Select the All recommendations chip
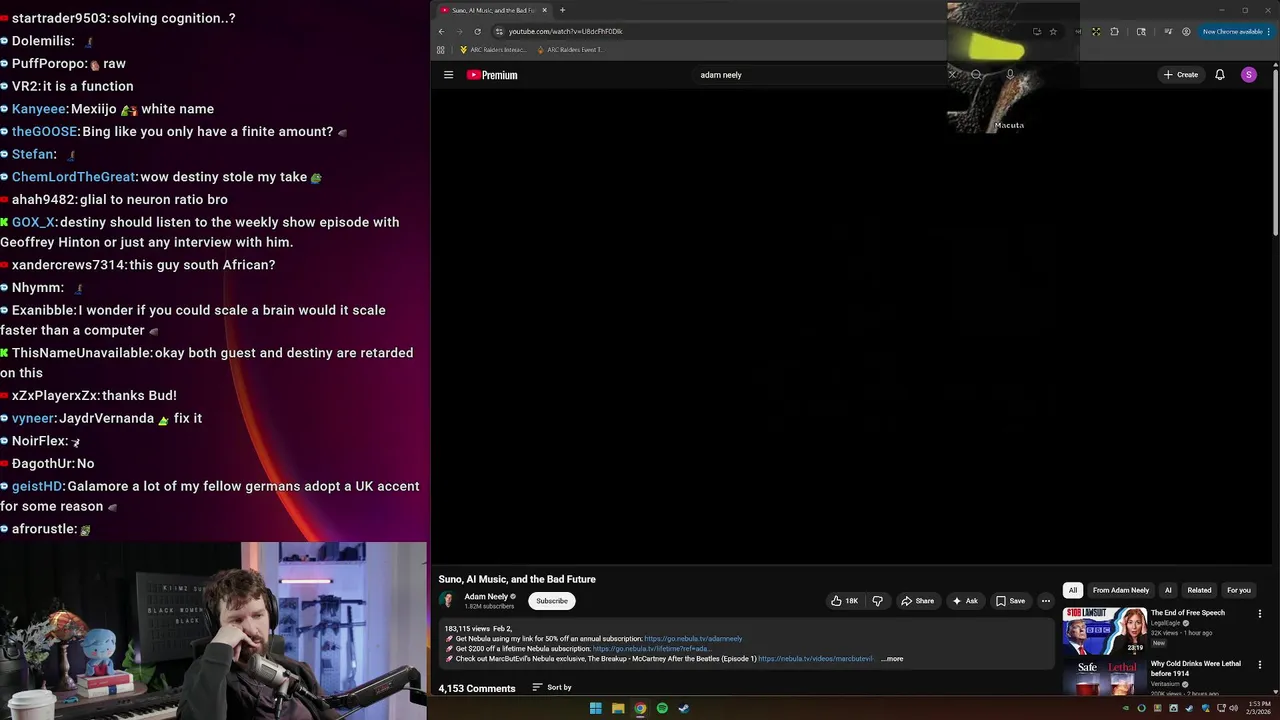1280x720 pixels. [x=1073, y=590]
